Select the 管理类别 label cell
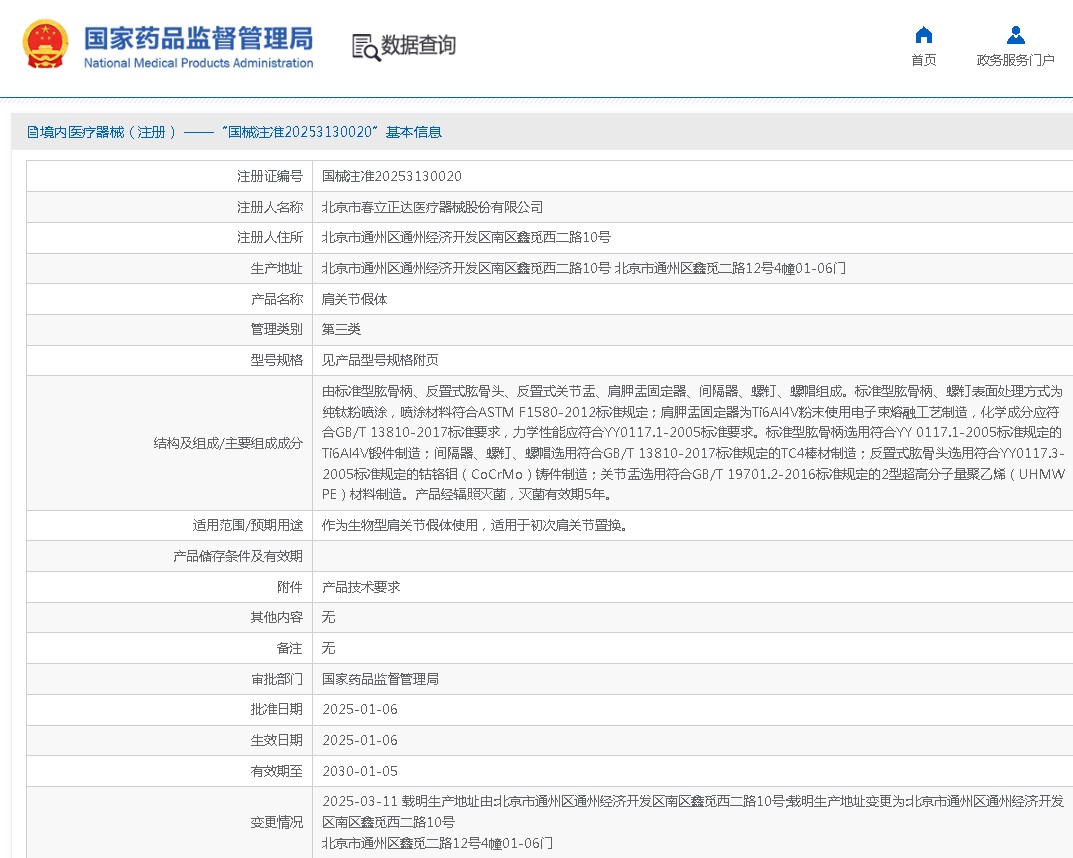This screenshot has width=1073, height=858. pyautogui.click(x=170, y=329)
